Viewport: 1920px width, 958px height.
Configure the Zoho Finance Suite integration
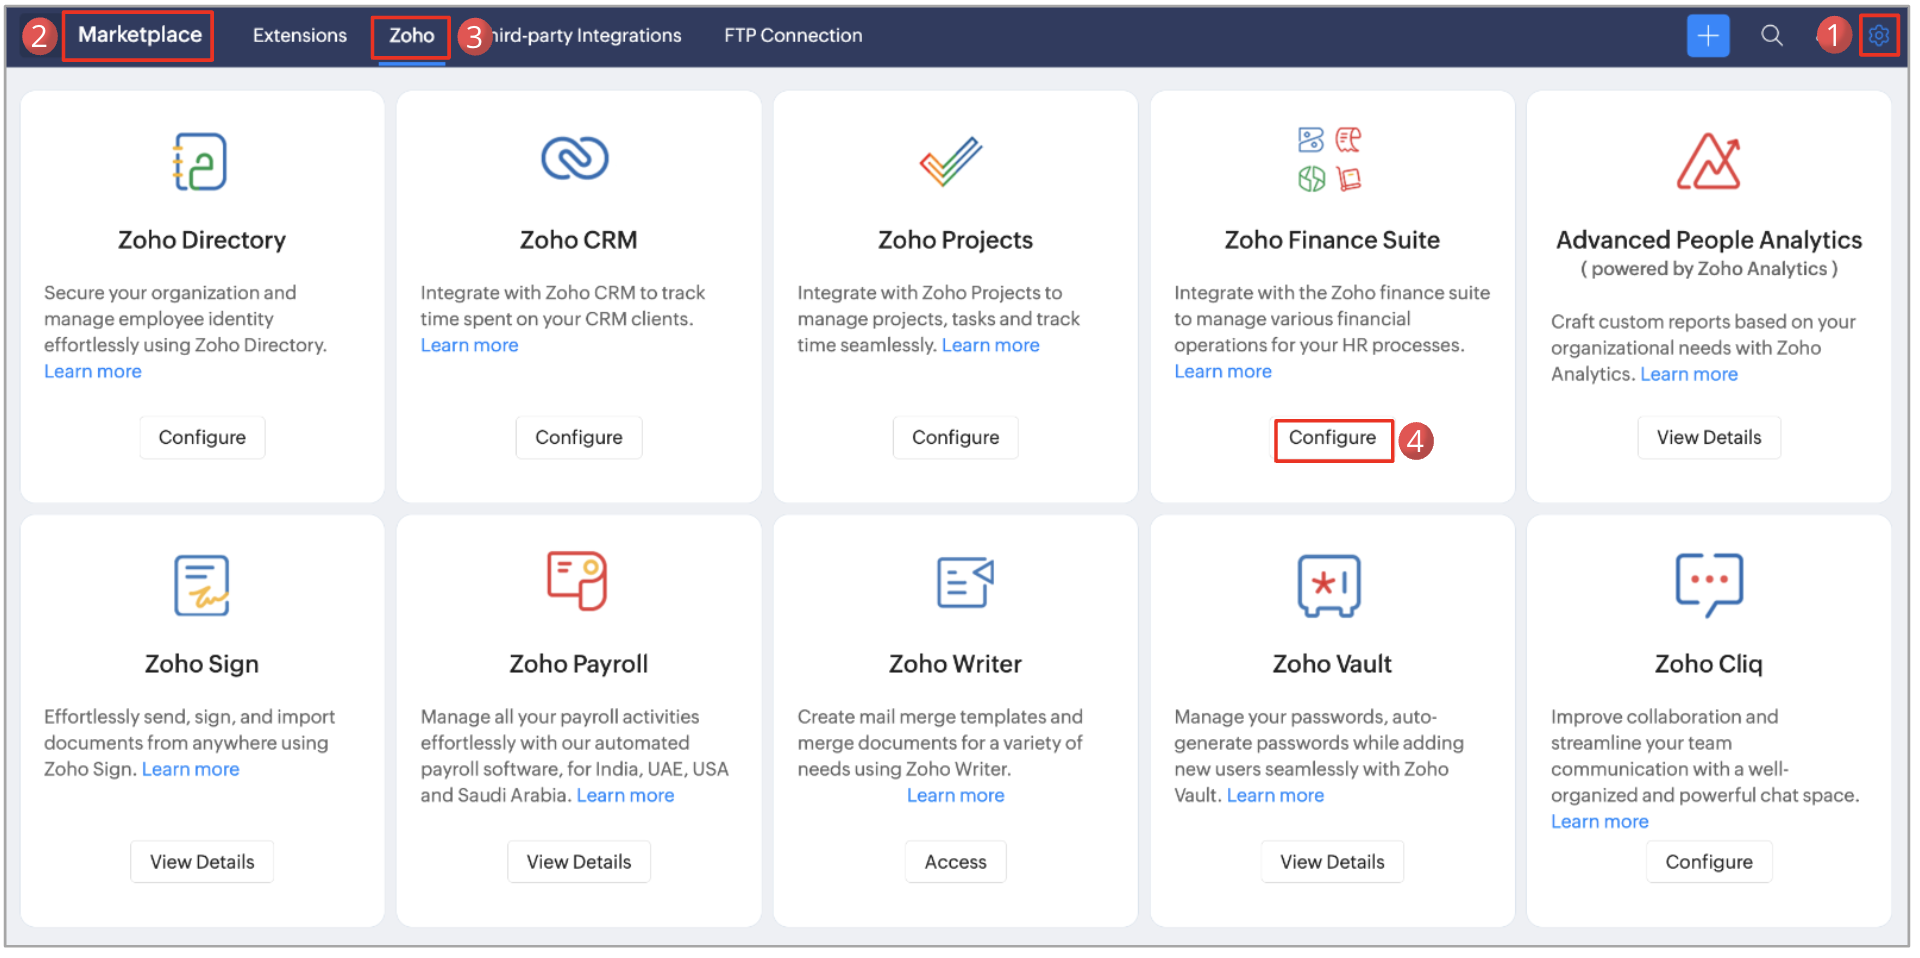click(1332, 438)
